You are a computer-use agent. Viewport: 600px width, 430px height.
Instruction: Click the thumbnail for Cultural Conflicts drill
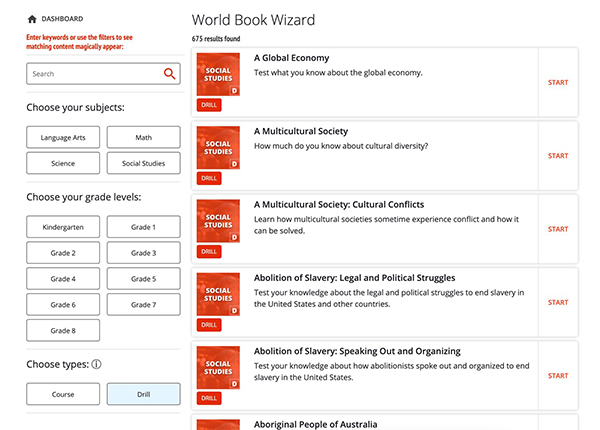coord(218,221)
